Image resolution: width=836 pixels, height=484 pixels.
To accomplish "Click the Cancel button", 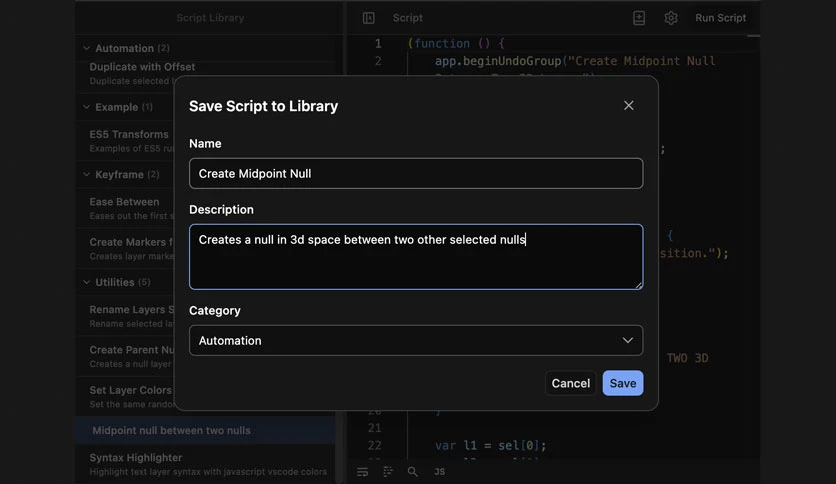I will click(x=570, y=383).
